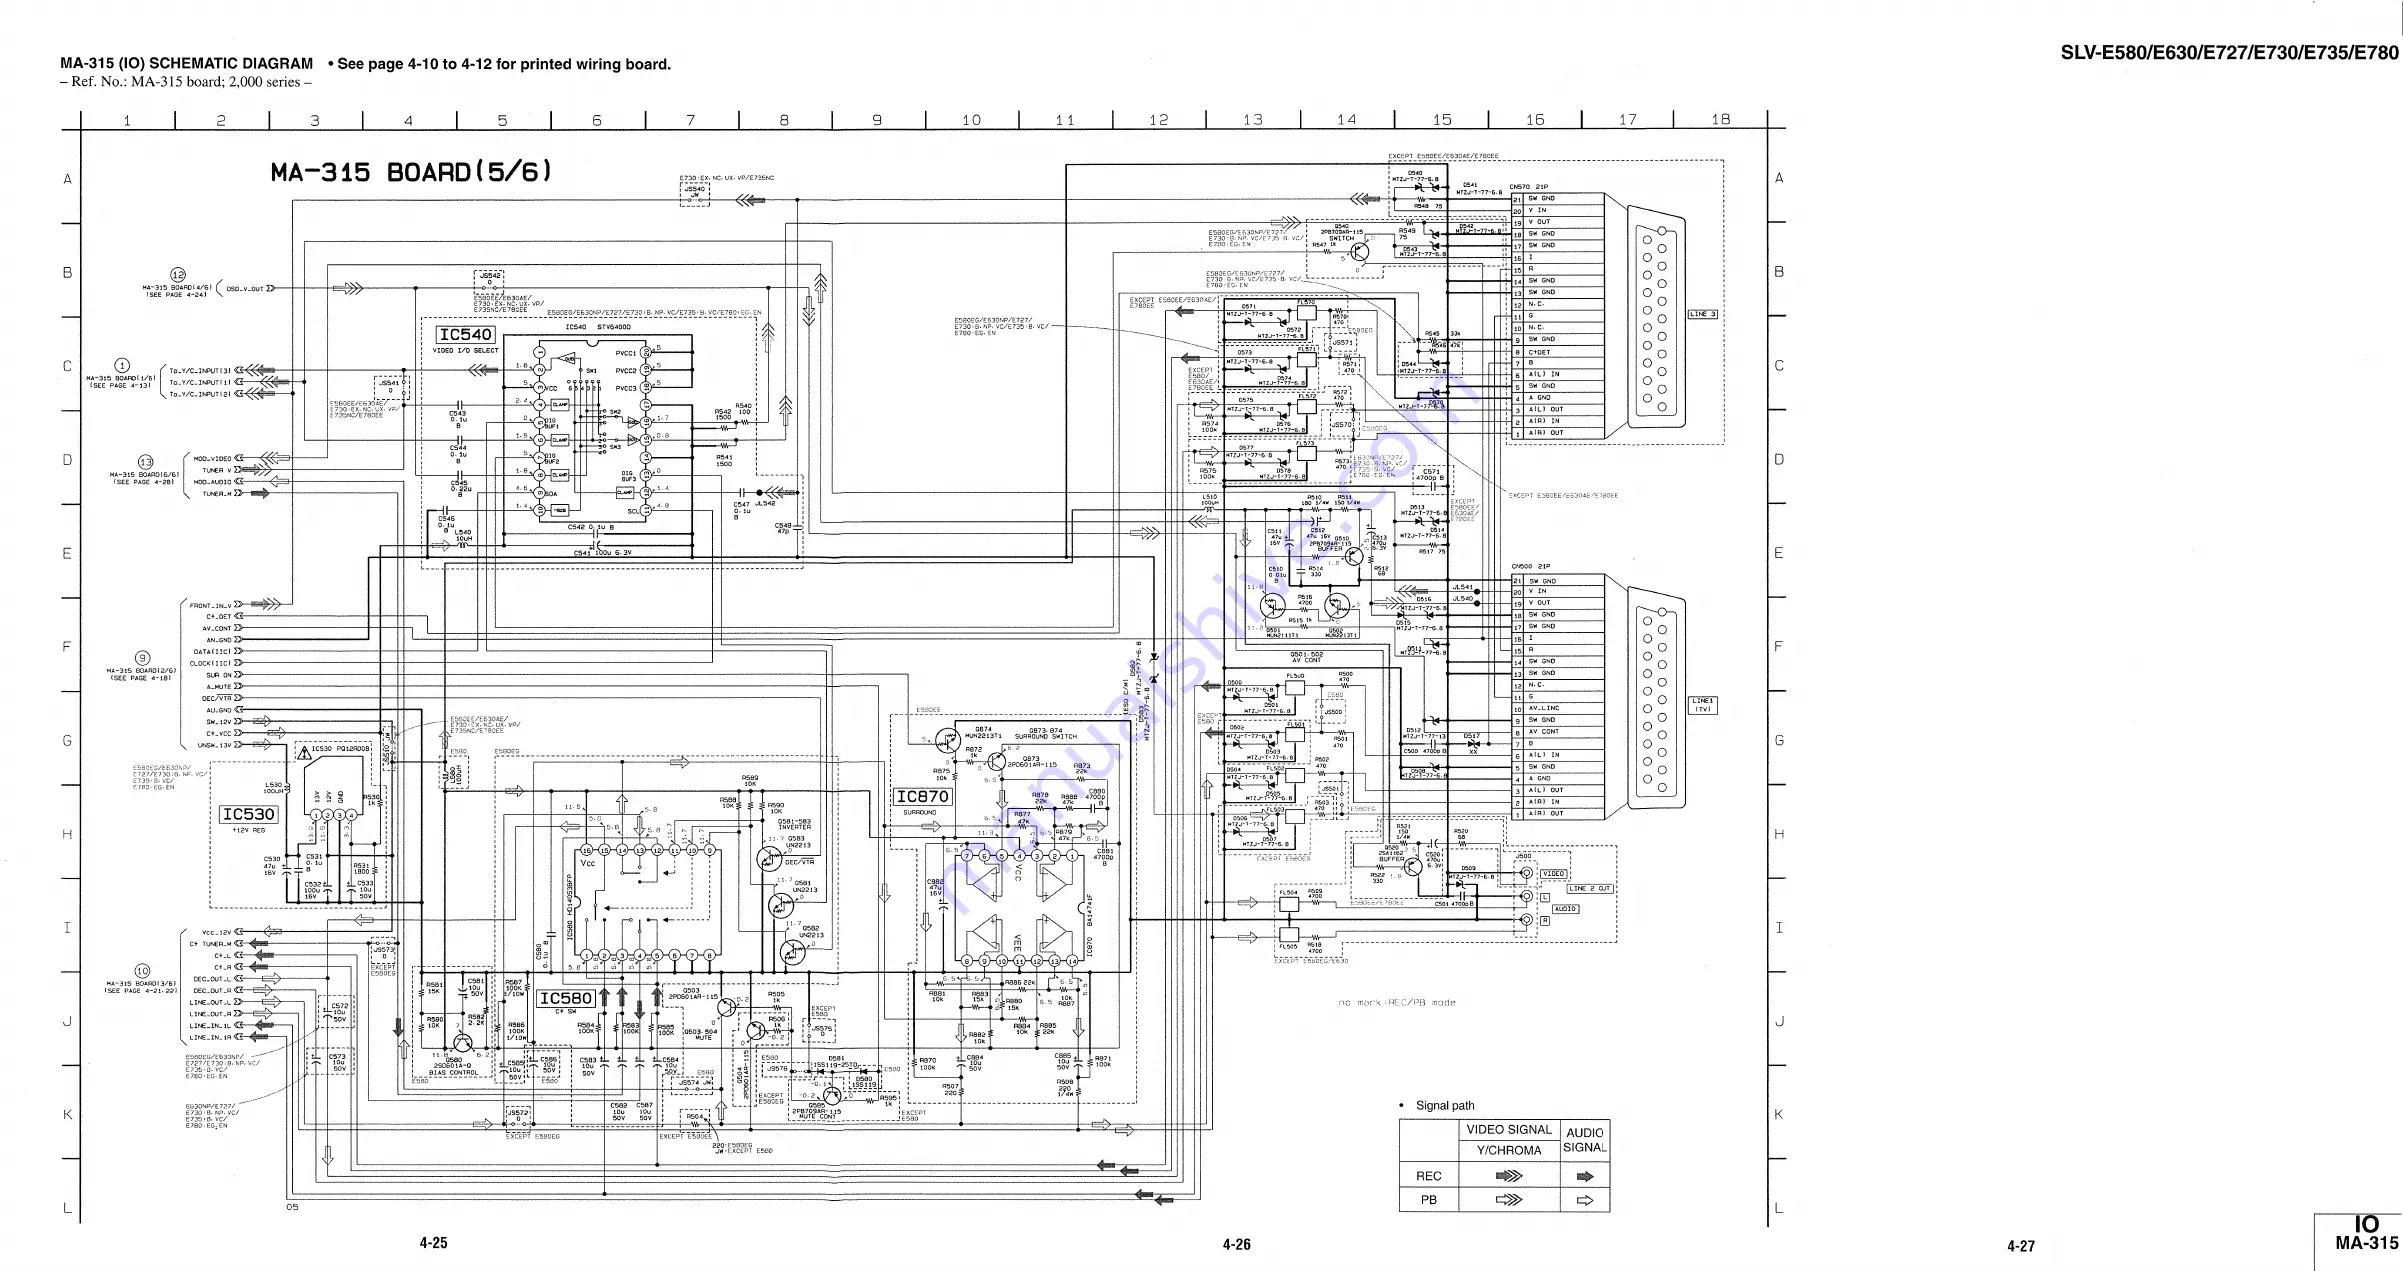
Task: Click grid row letter L on right edge
Action: pyautogui.click(x=1779, y=1209)
